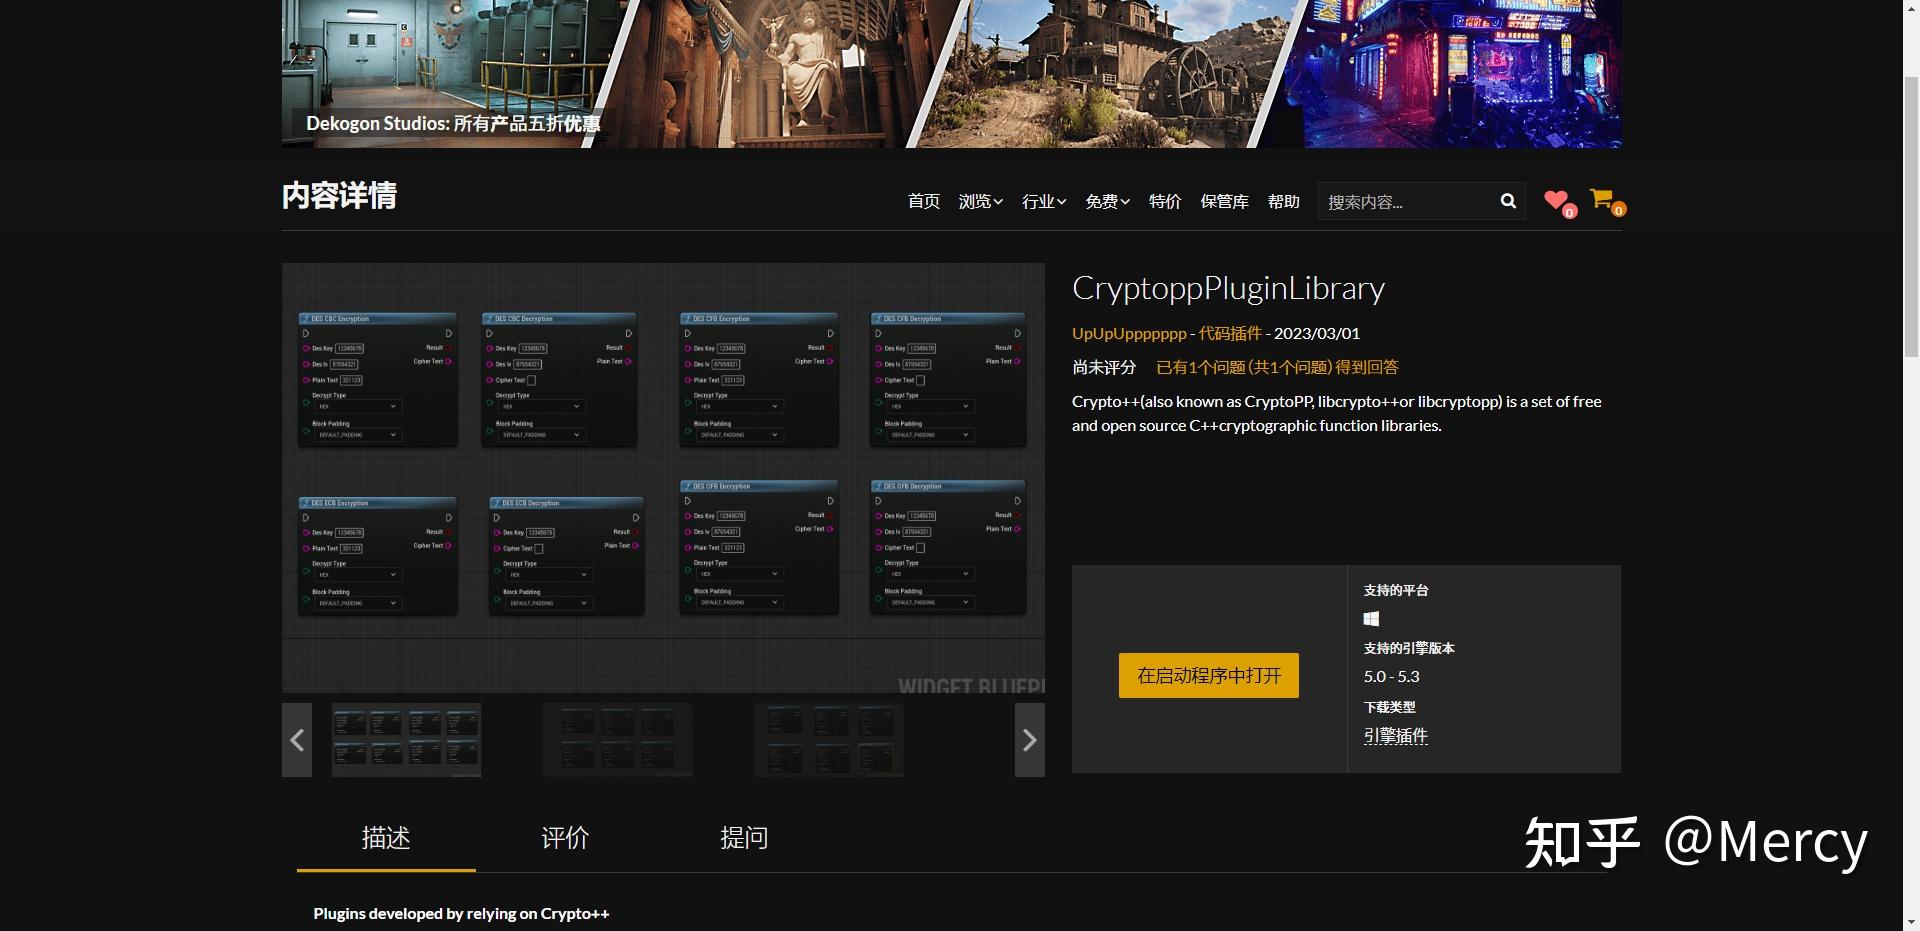Click the next arrow in thumbnail carousel

(1029, 740)
